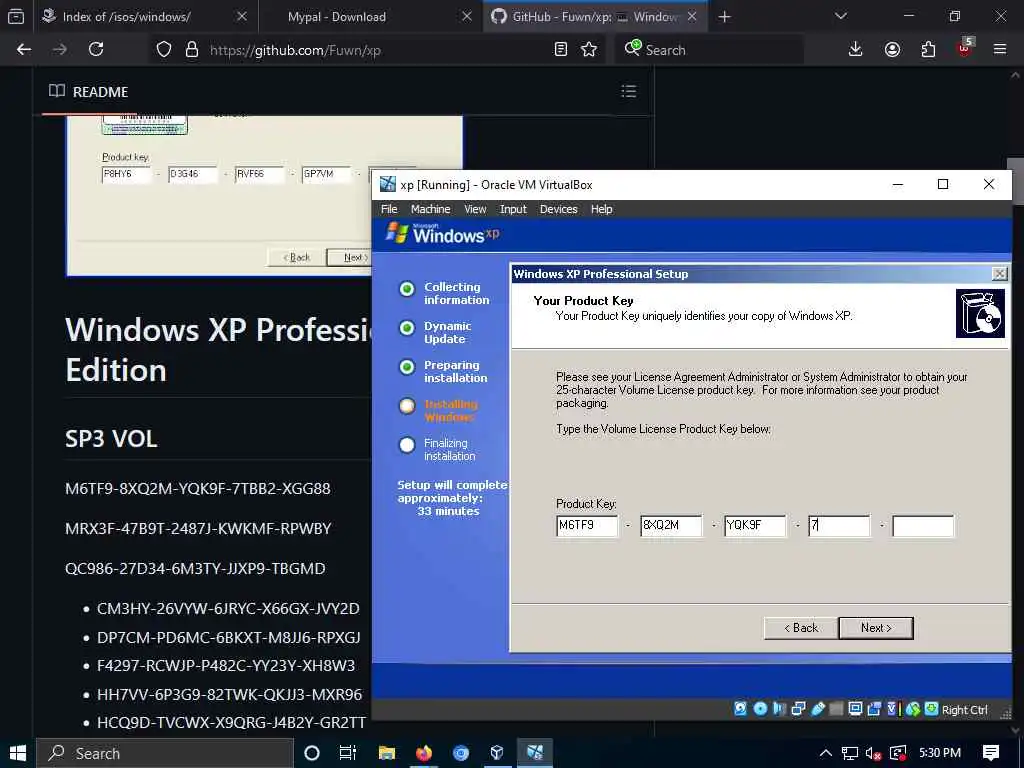
Task: Select key text MRX3F-47B9T-2487J-KWKMF-RPWBY
Action: (x=198, y=528)
